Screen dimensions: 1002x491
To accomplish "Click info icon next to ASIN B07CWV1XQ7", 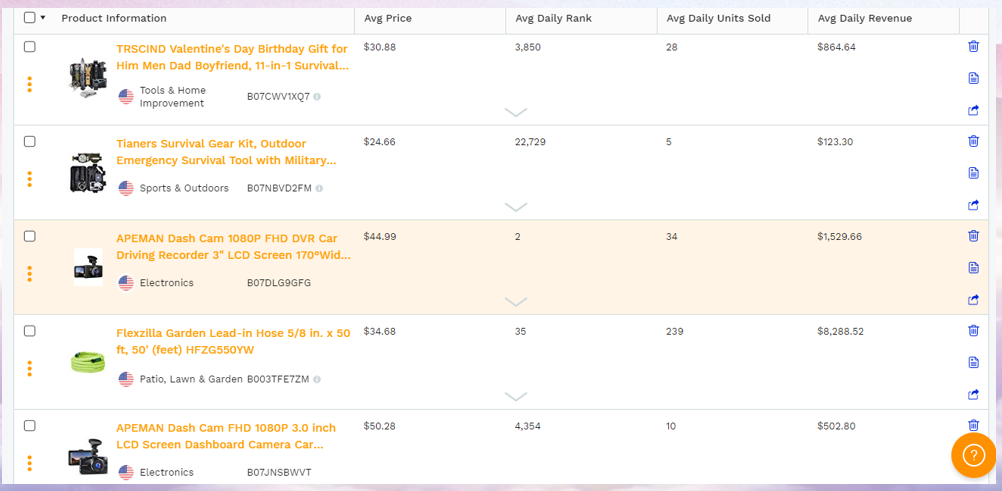I will pyautogui.click(x=317, y=97).
